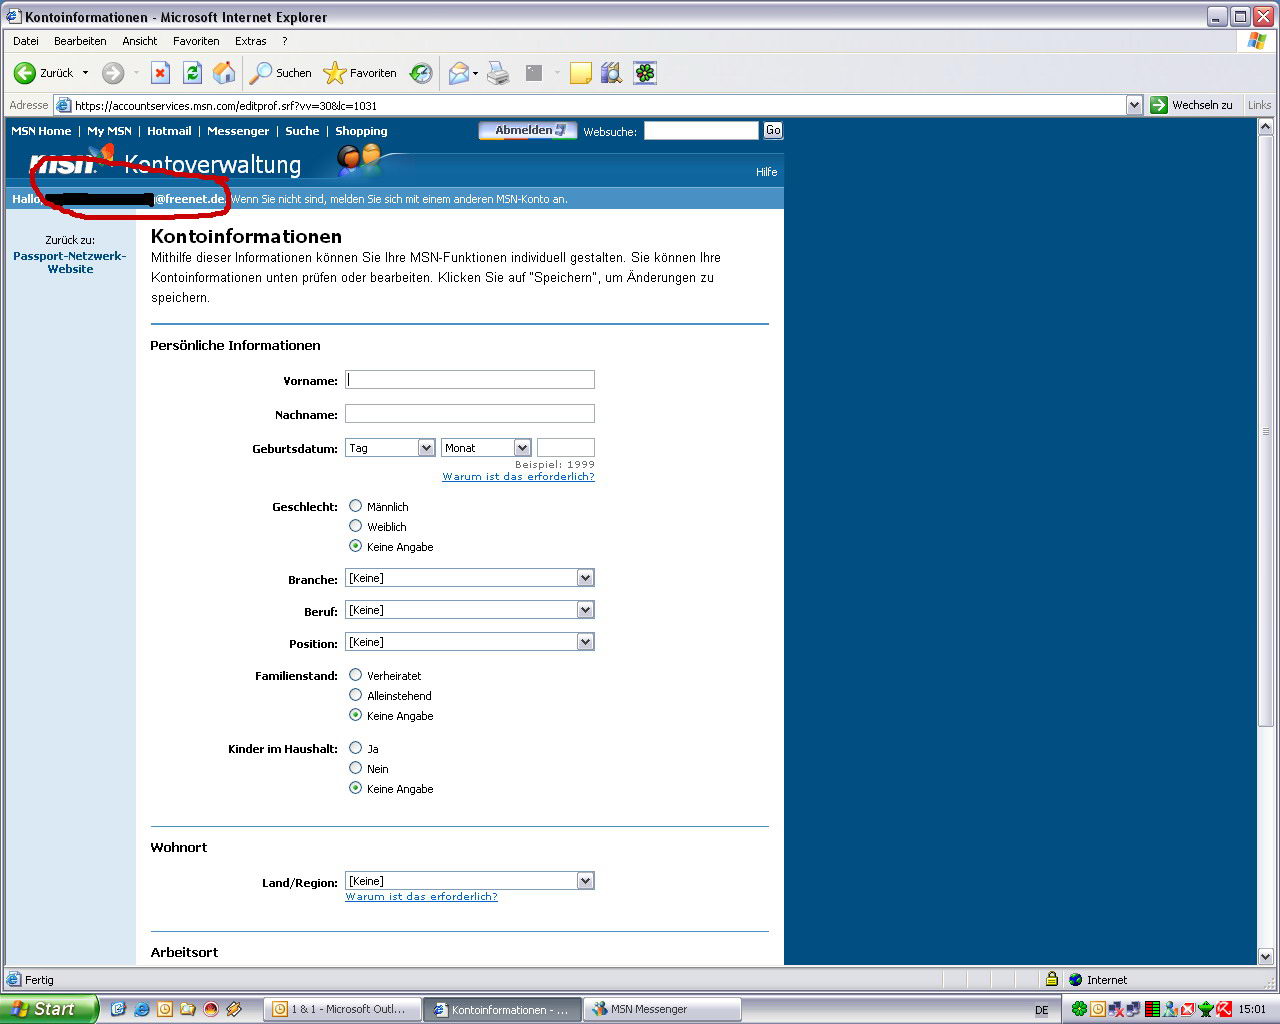The image size is (1280, 1024).
Task: Click the Mail envelope toolbar icon
Action: pyautogui.click(x=458, y=73)
